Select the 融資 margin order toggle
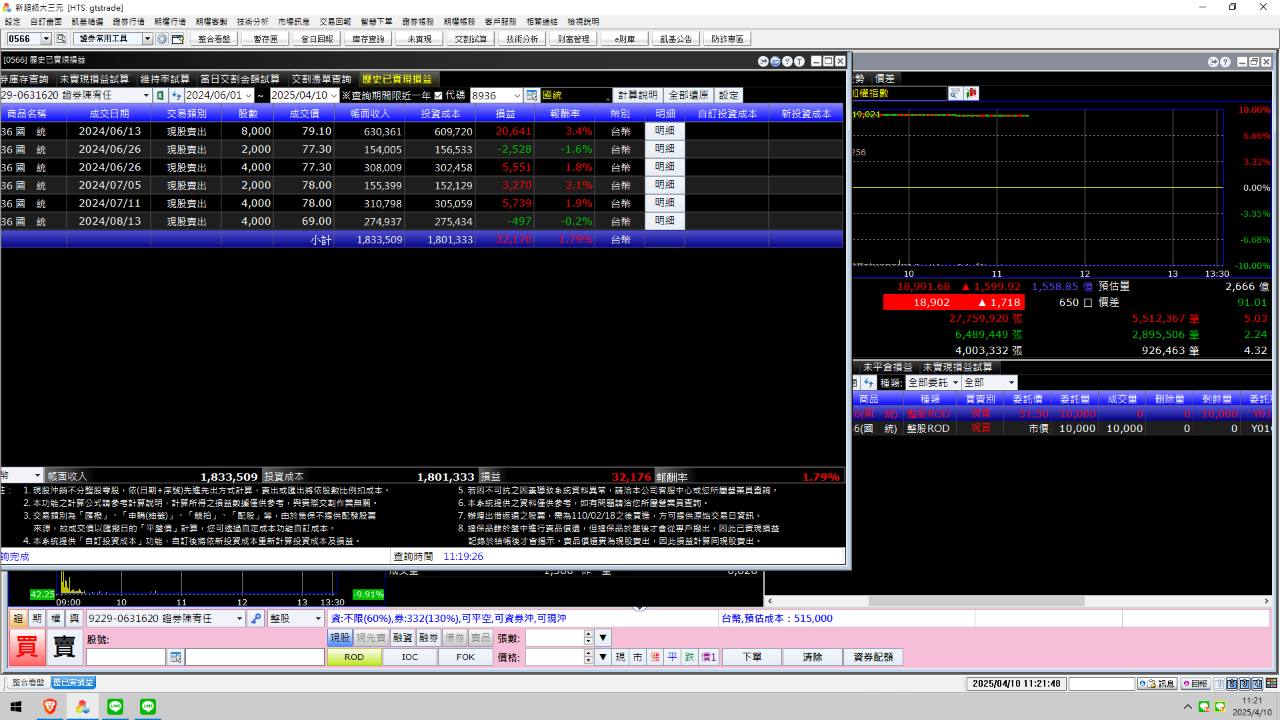Screen dimensions: 1280x720 [402, 638]
